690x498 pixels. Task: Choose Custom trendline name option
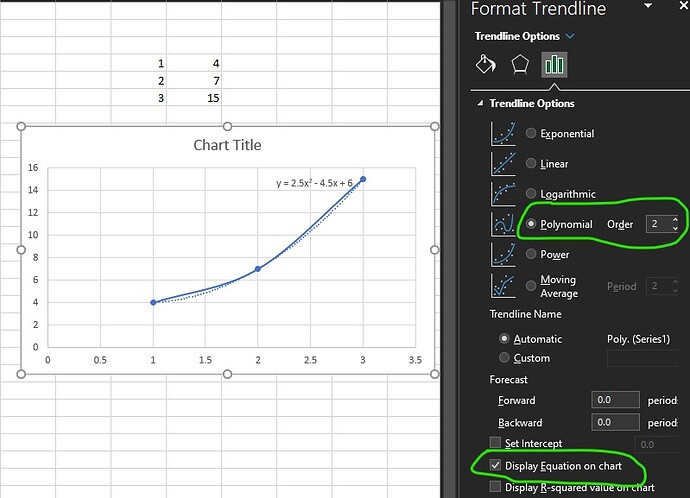tap(504, 358)
